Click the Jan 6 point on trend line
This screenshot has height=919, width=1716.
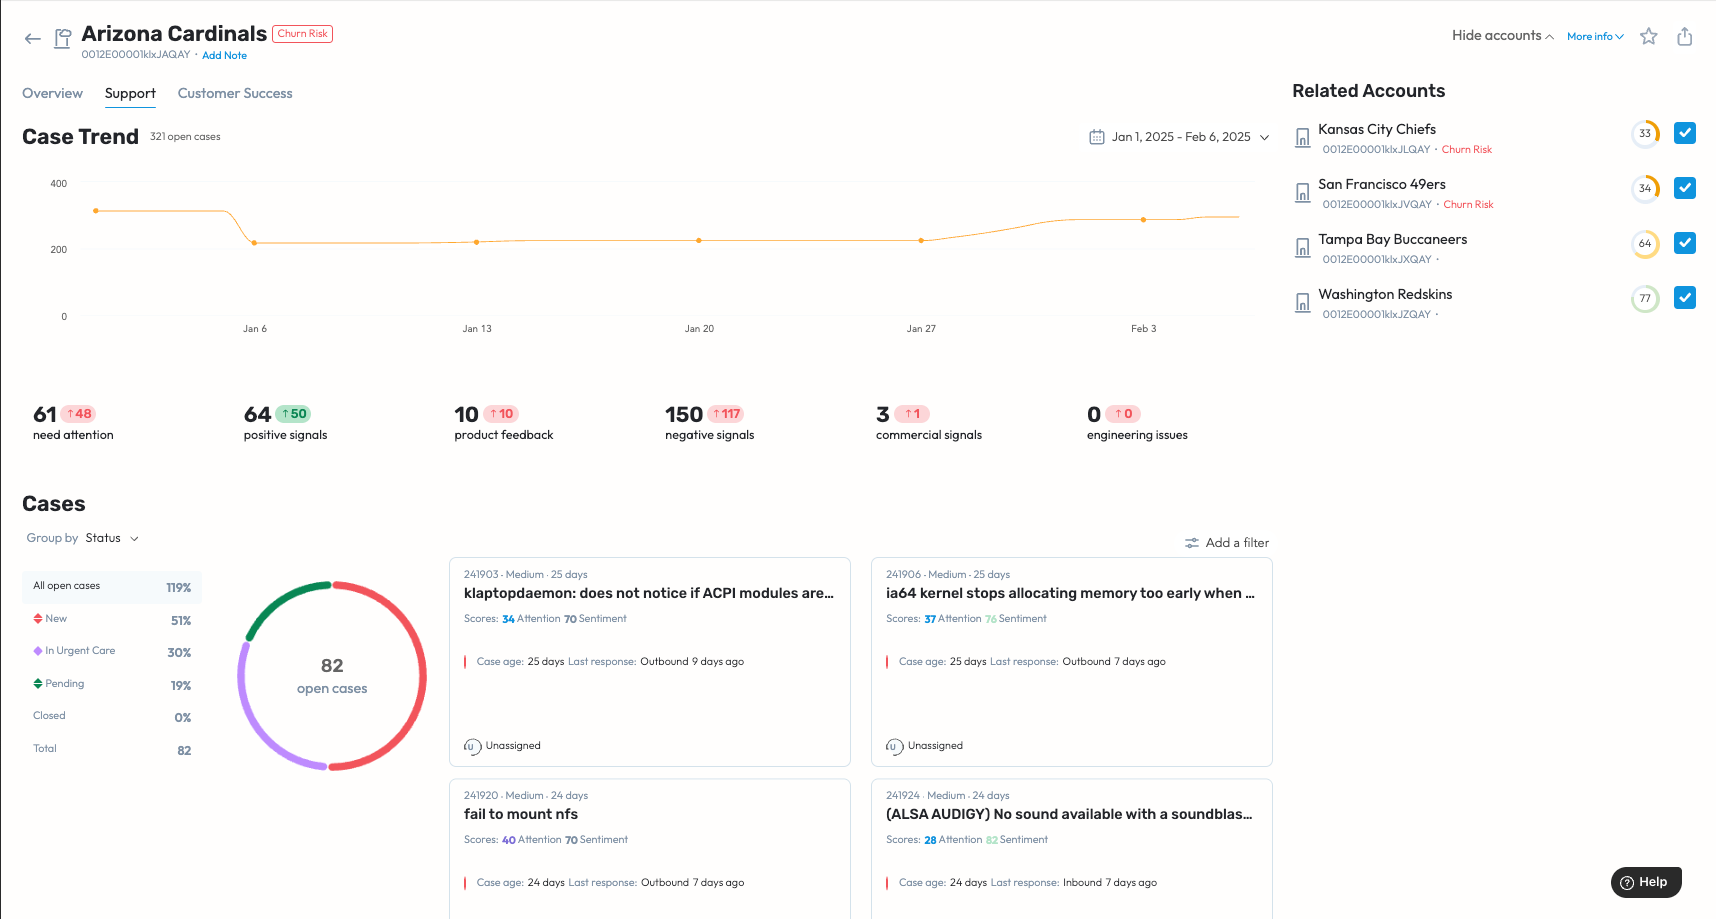coord(254,243)
